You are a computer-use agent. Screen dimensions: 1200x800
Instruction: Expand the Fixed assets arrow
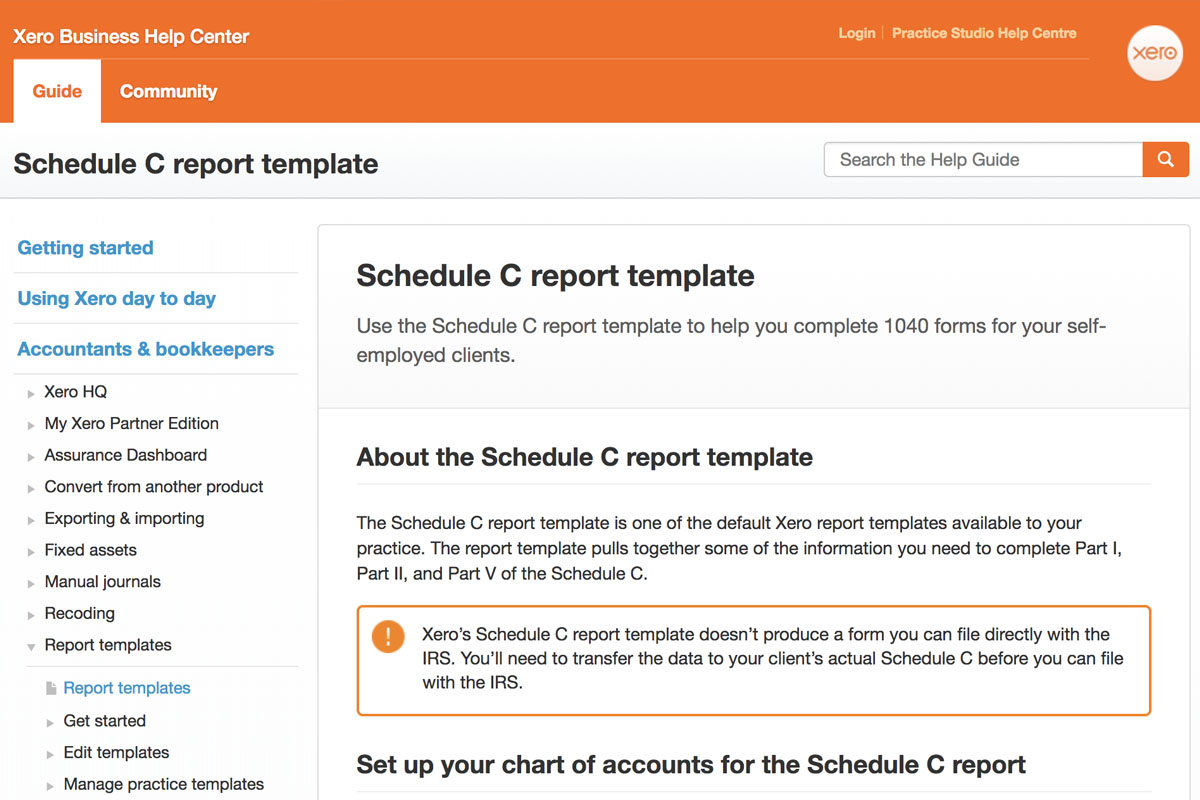(x=32, y=552)
